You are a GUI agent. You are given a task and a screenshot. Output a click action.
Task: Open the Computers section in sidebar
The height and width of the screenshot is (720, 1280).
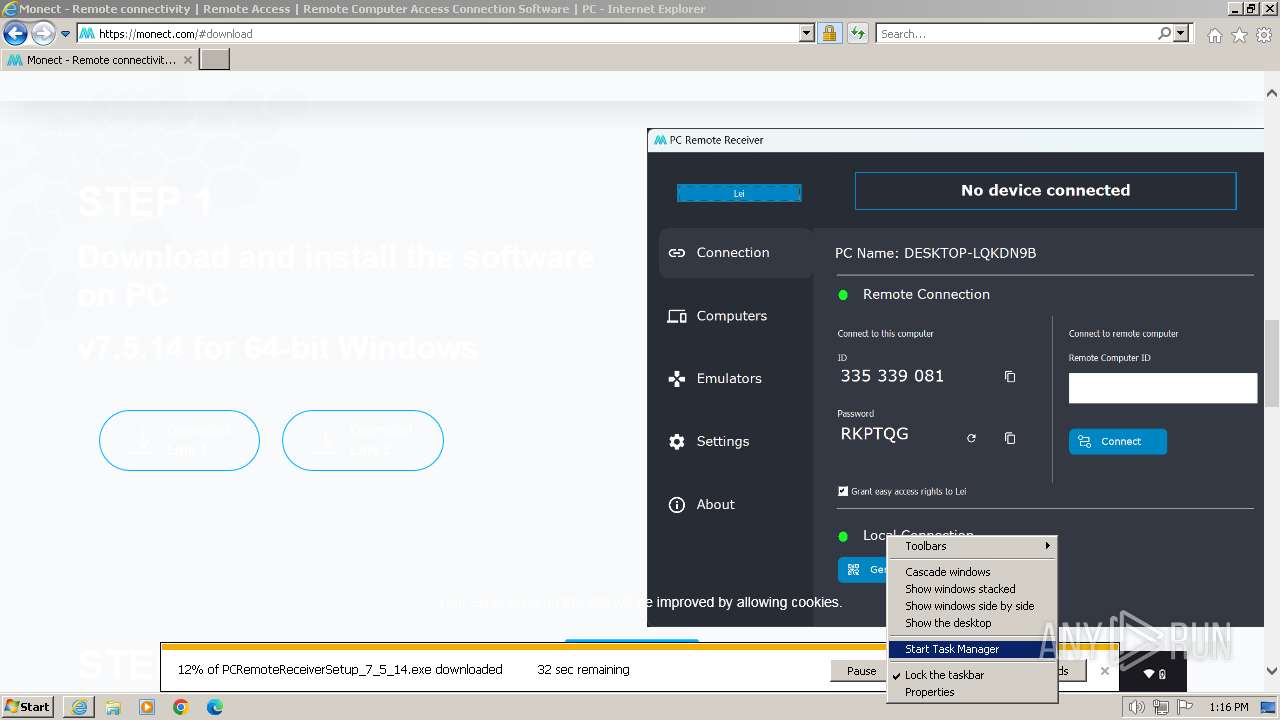click(x=735, y=316)
